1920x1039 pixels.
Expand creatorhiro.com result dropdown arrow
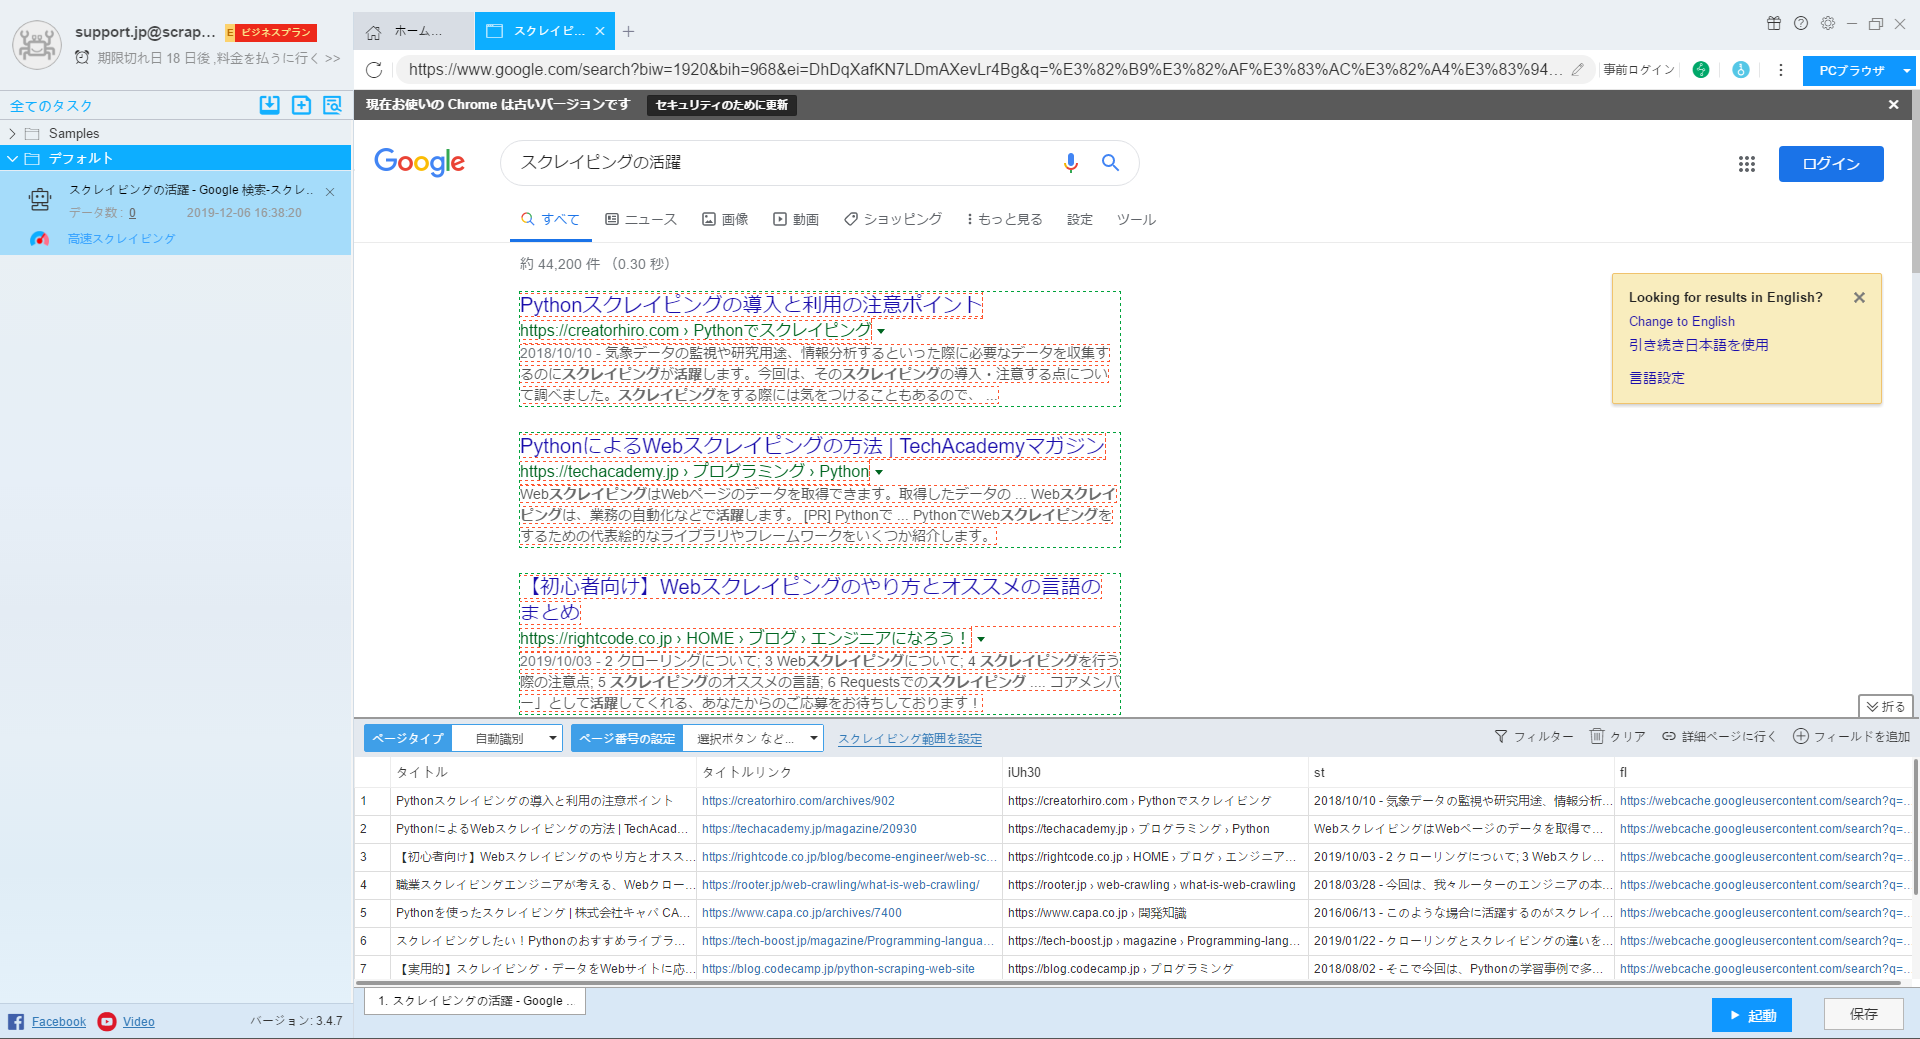coord(881,331)
